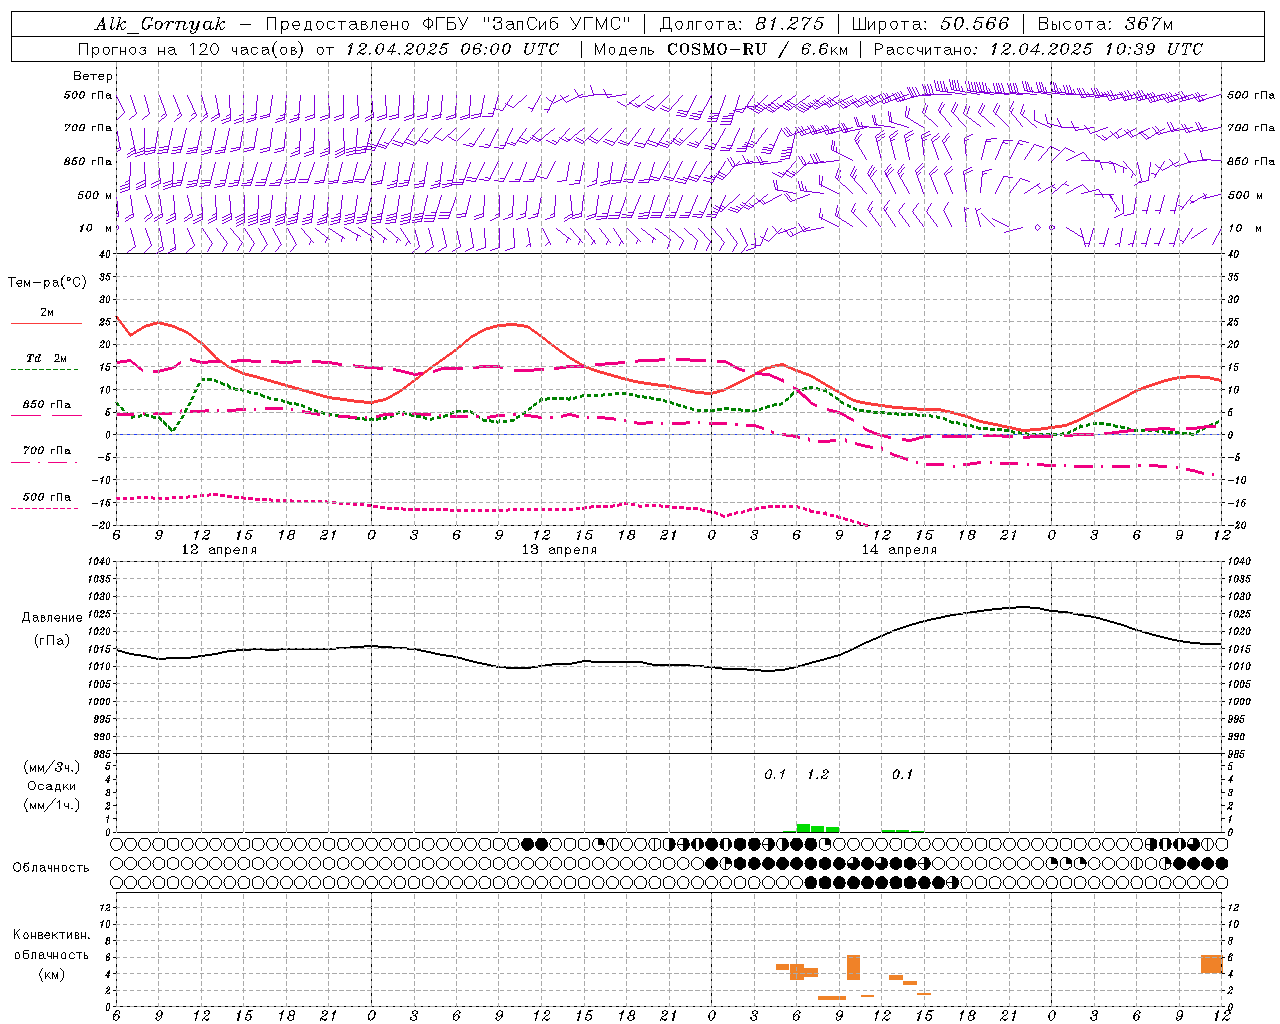The width and height of the screenshot is (1280, 1024).
Task: Click the Td 2м legend entry
Action: pos(47,358)
